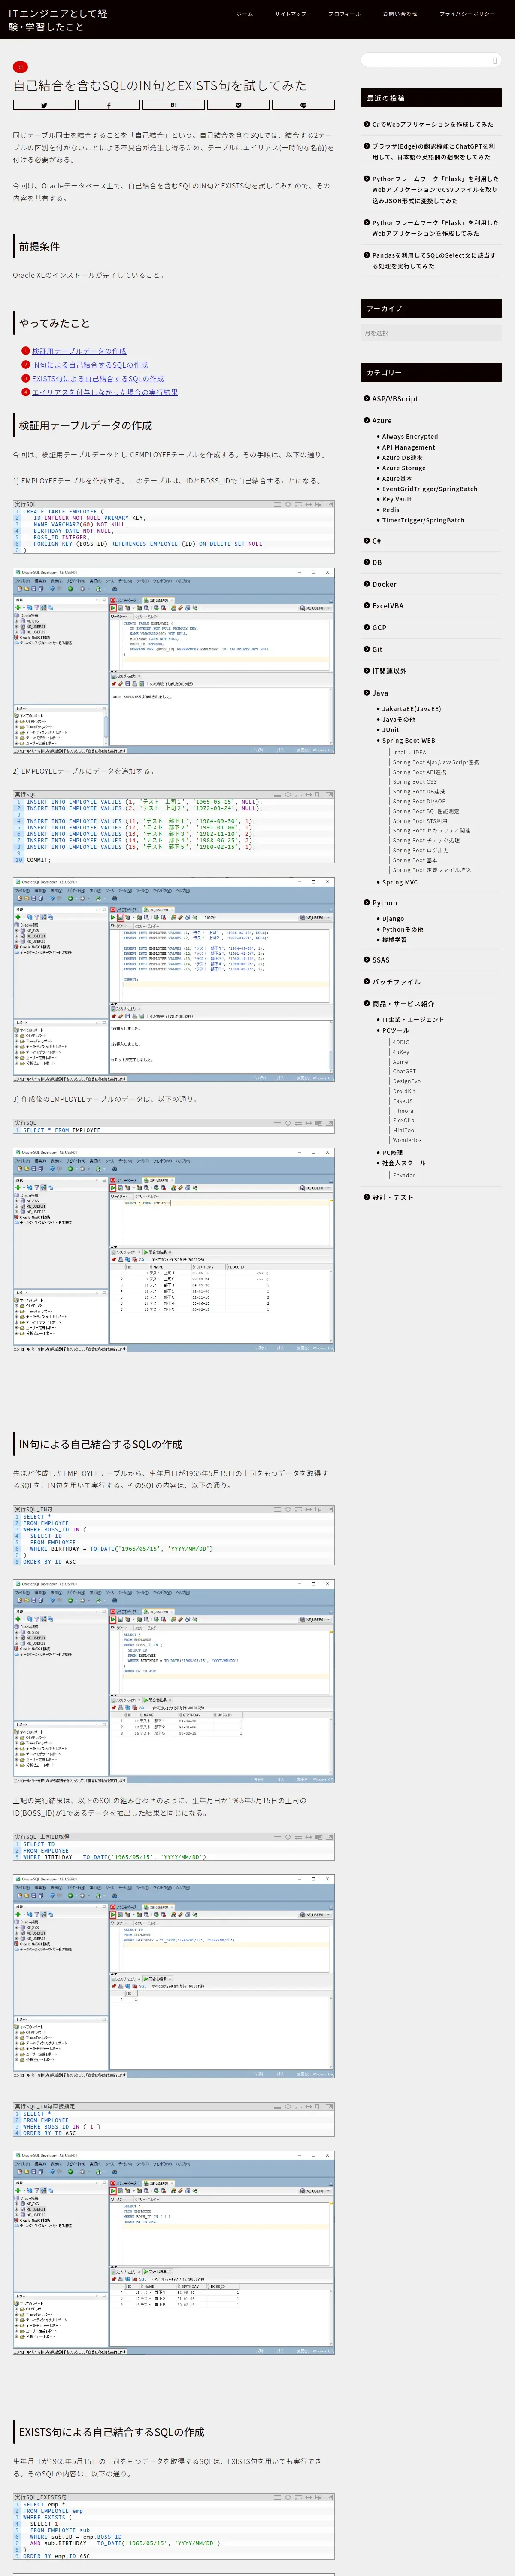The height and width of the screenshot is (2576, 515).
Task: Expand the SELECT * FROM EMPLOYEE code block
Action: pyautogui.click(x=308, y=1123)
